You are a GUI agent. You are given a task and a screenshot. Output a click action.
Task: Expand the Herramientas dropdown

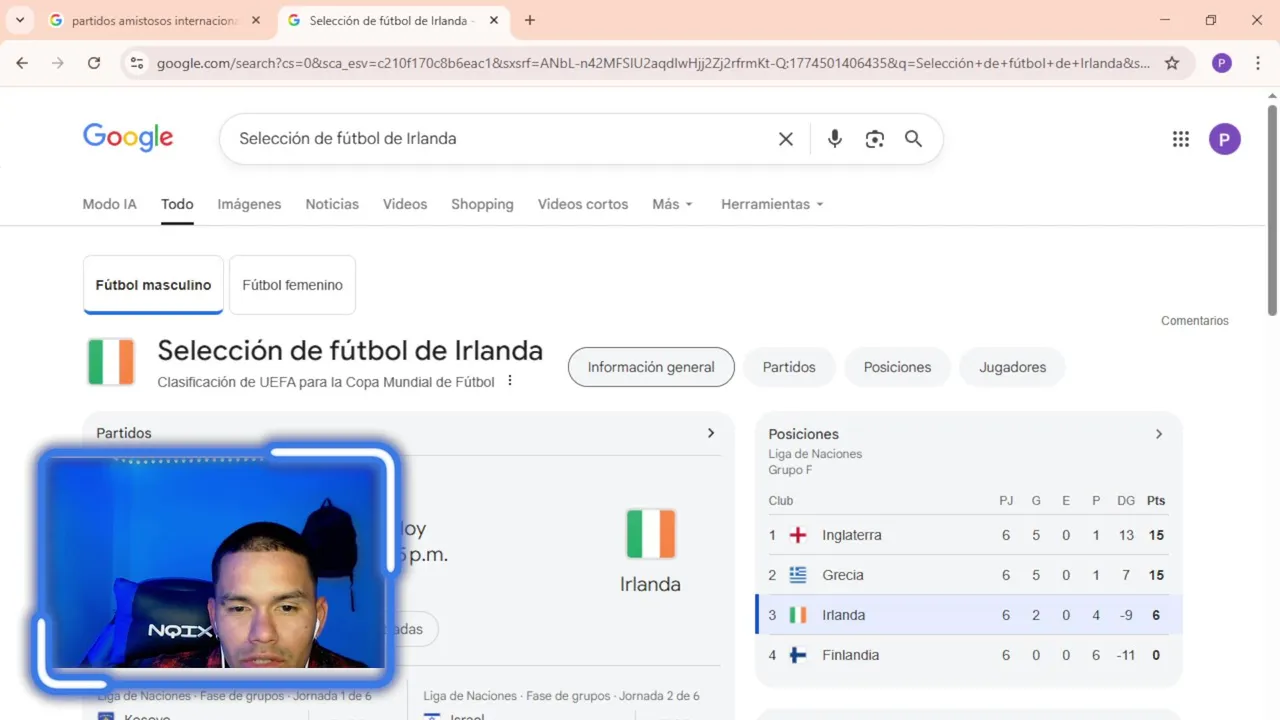point(772,204)
